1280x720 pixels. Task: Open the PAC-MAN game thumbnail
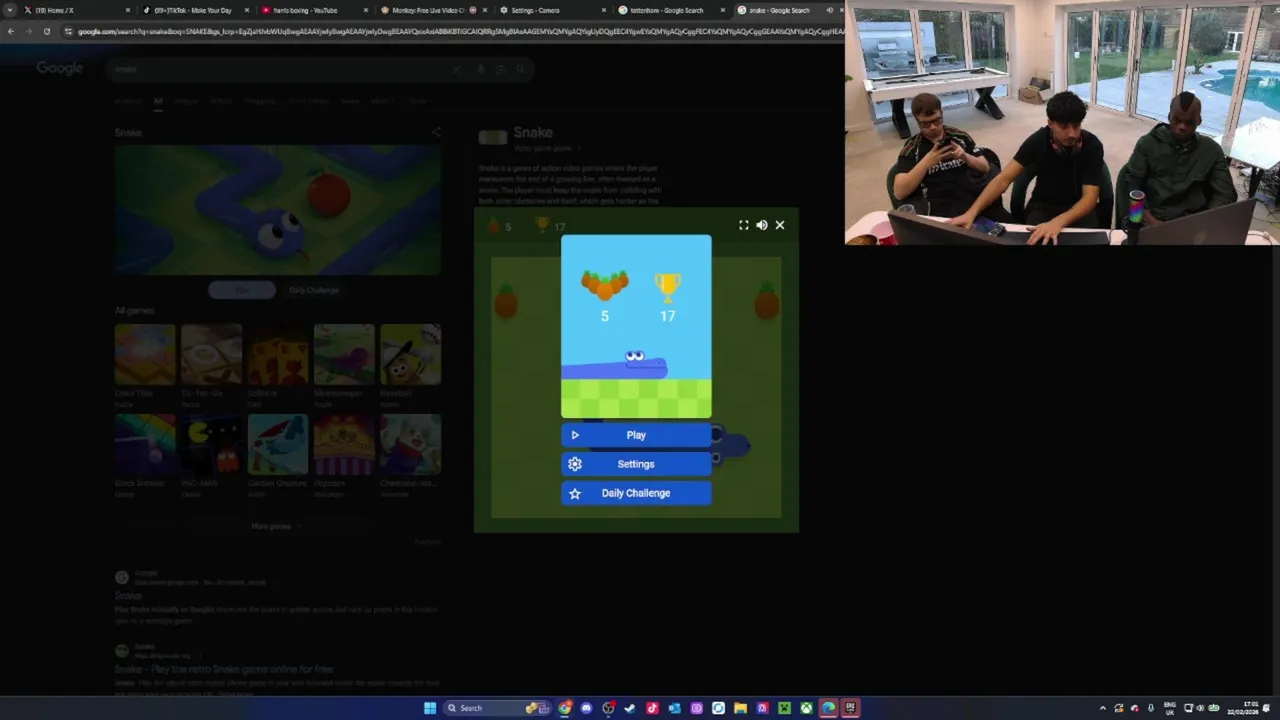coord(211,445)
